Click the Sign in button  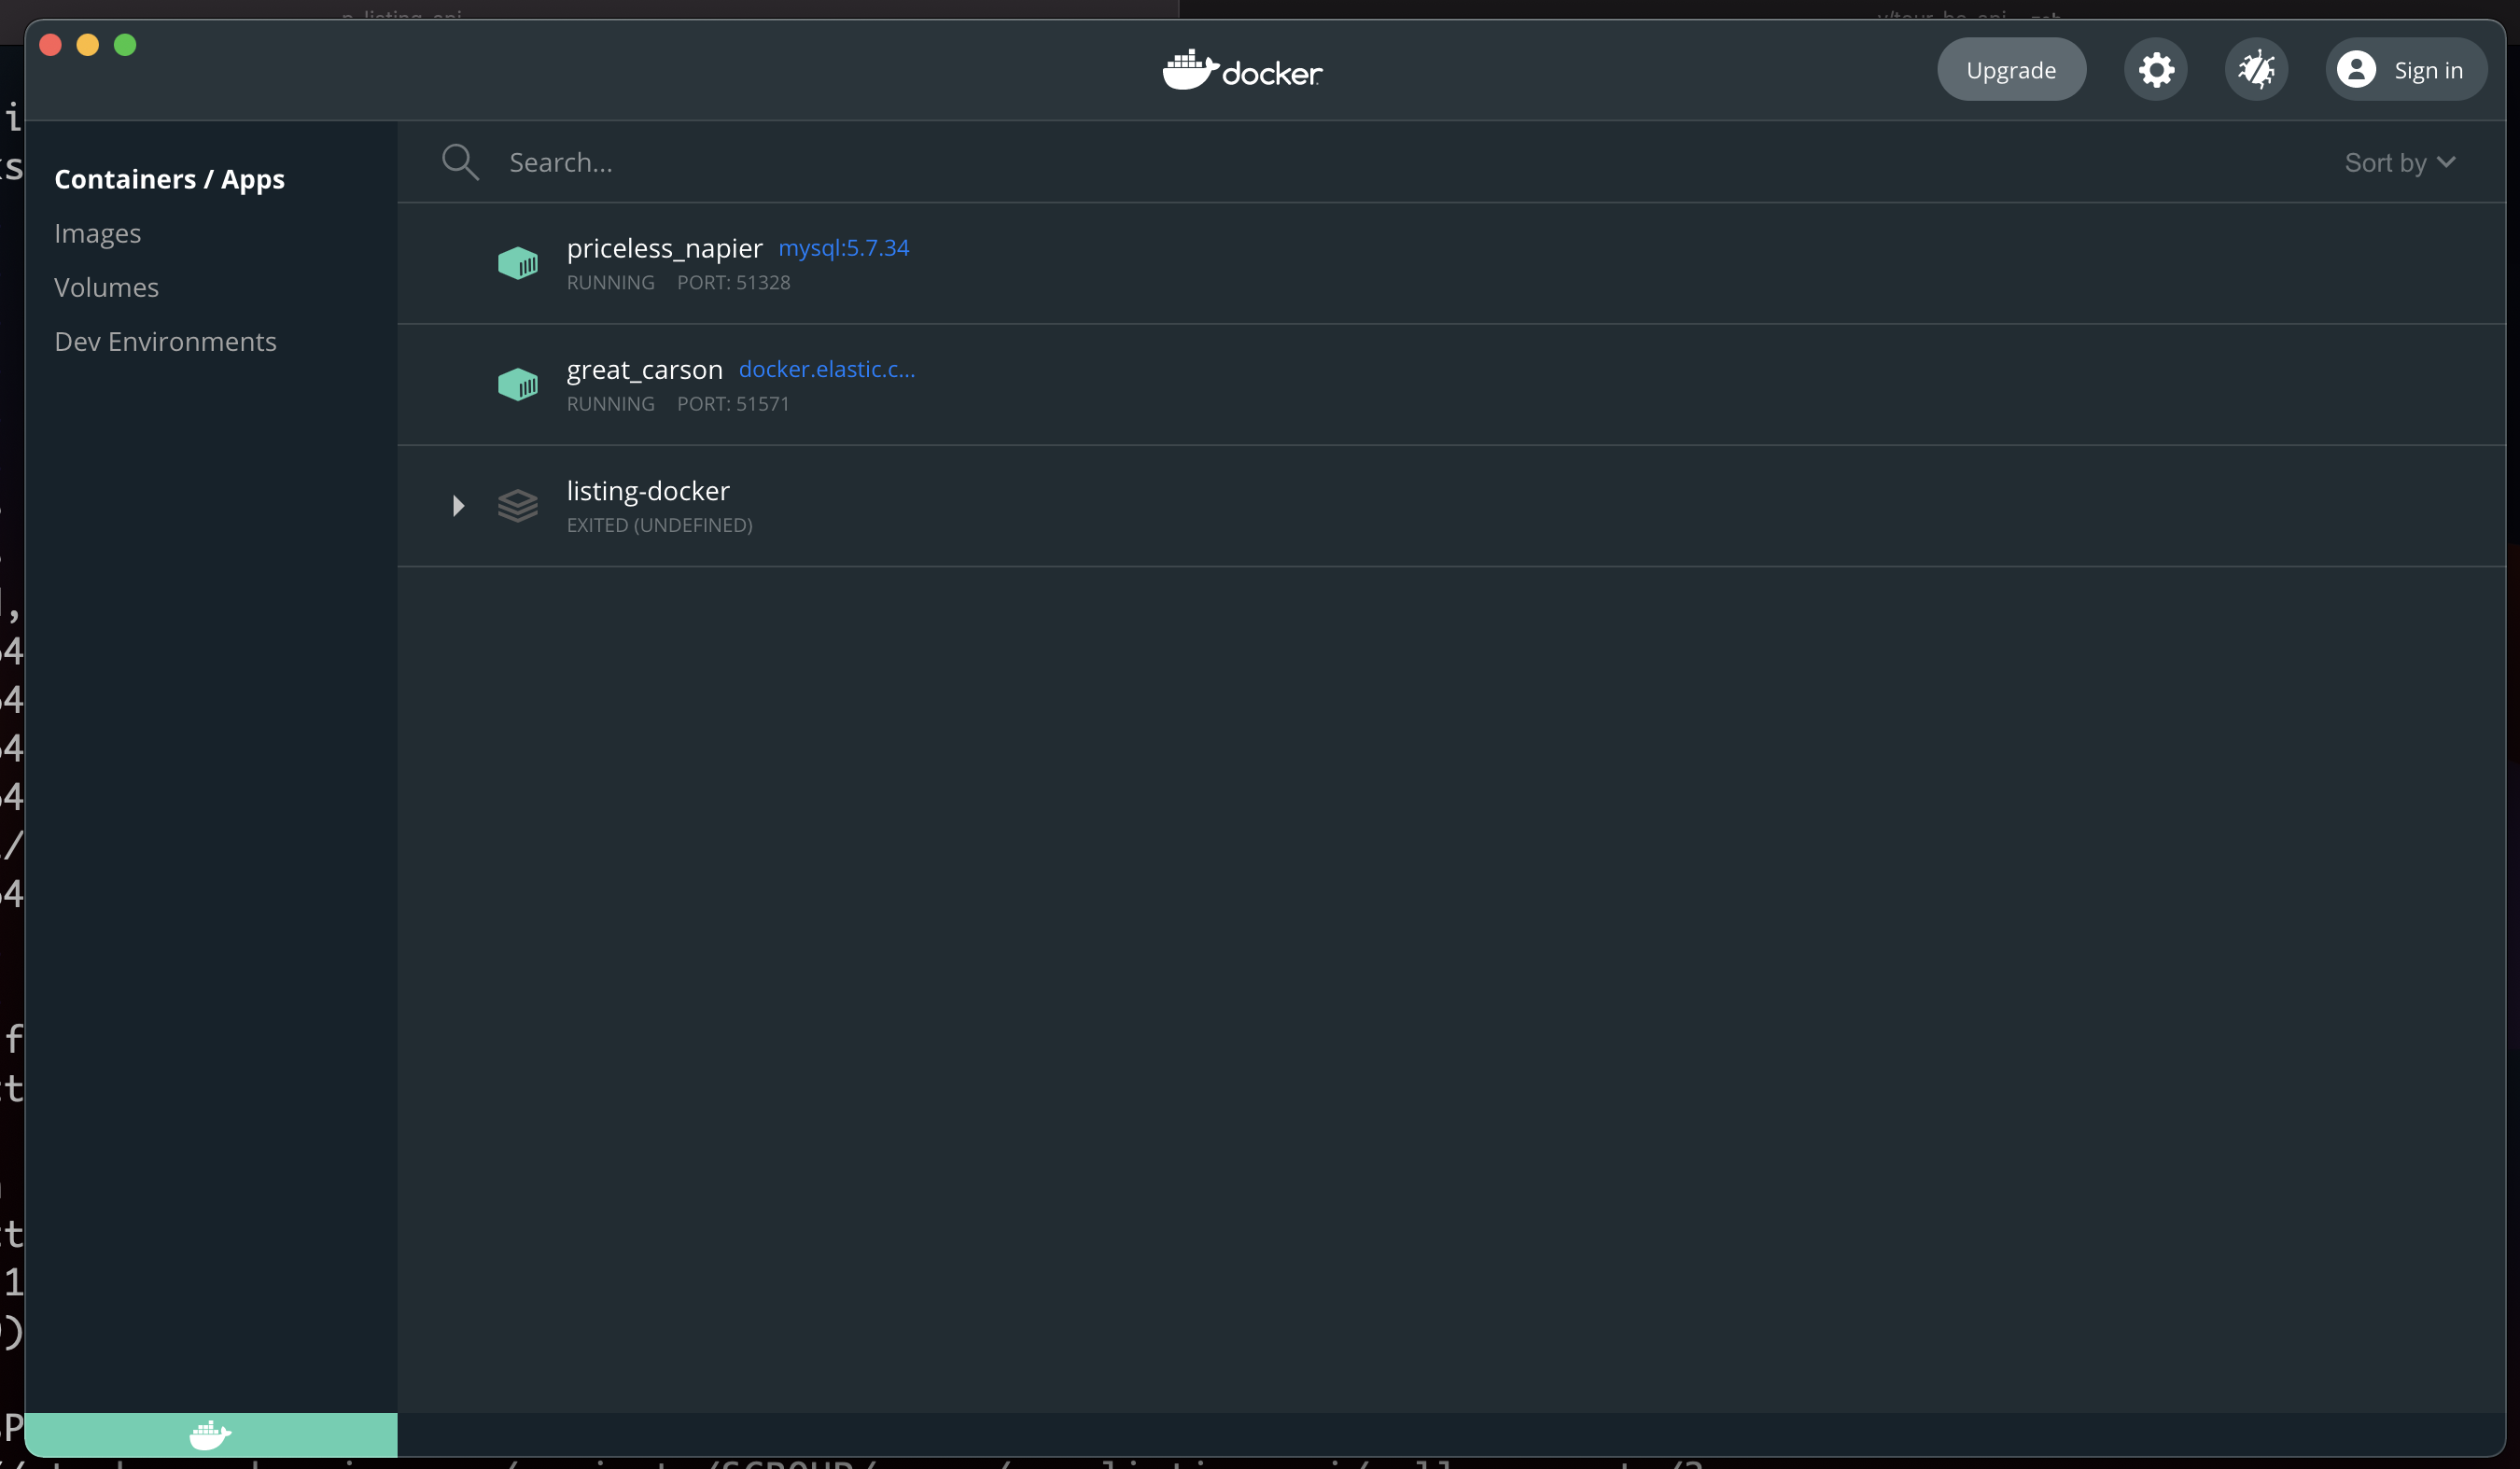pyautogui.click(x=2427, y=70)
